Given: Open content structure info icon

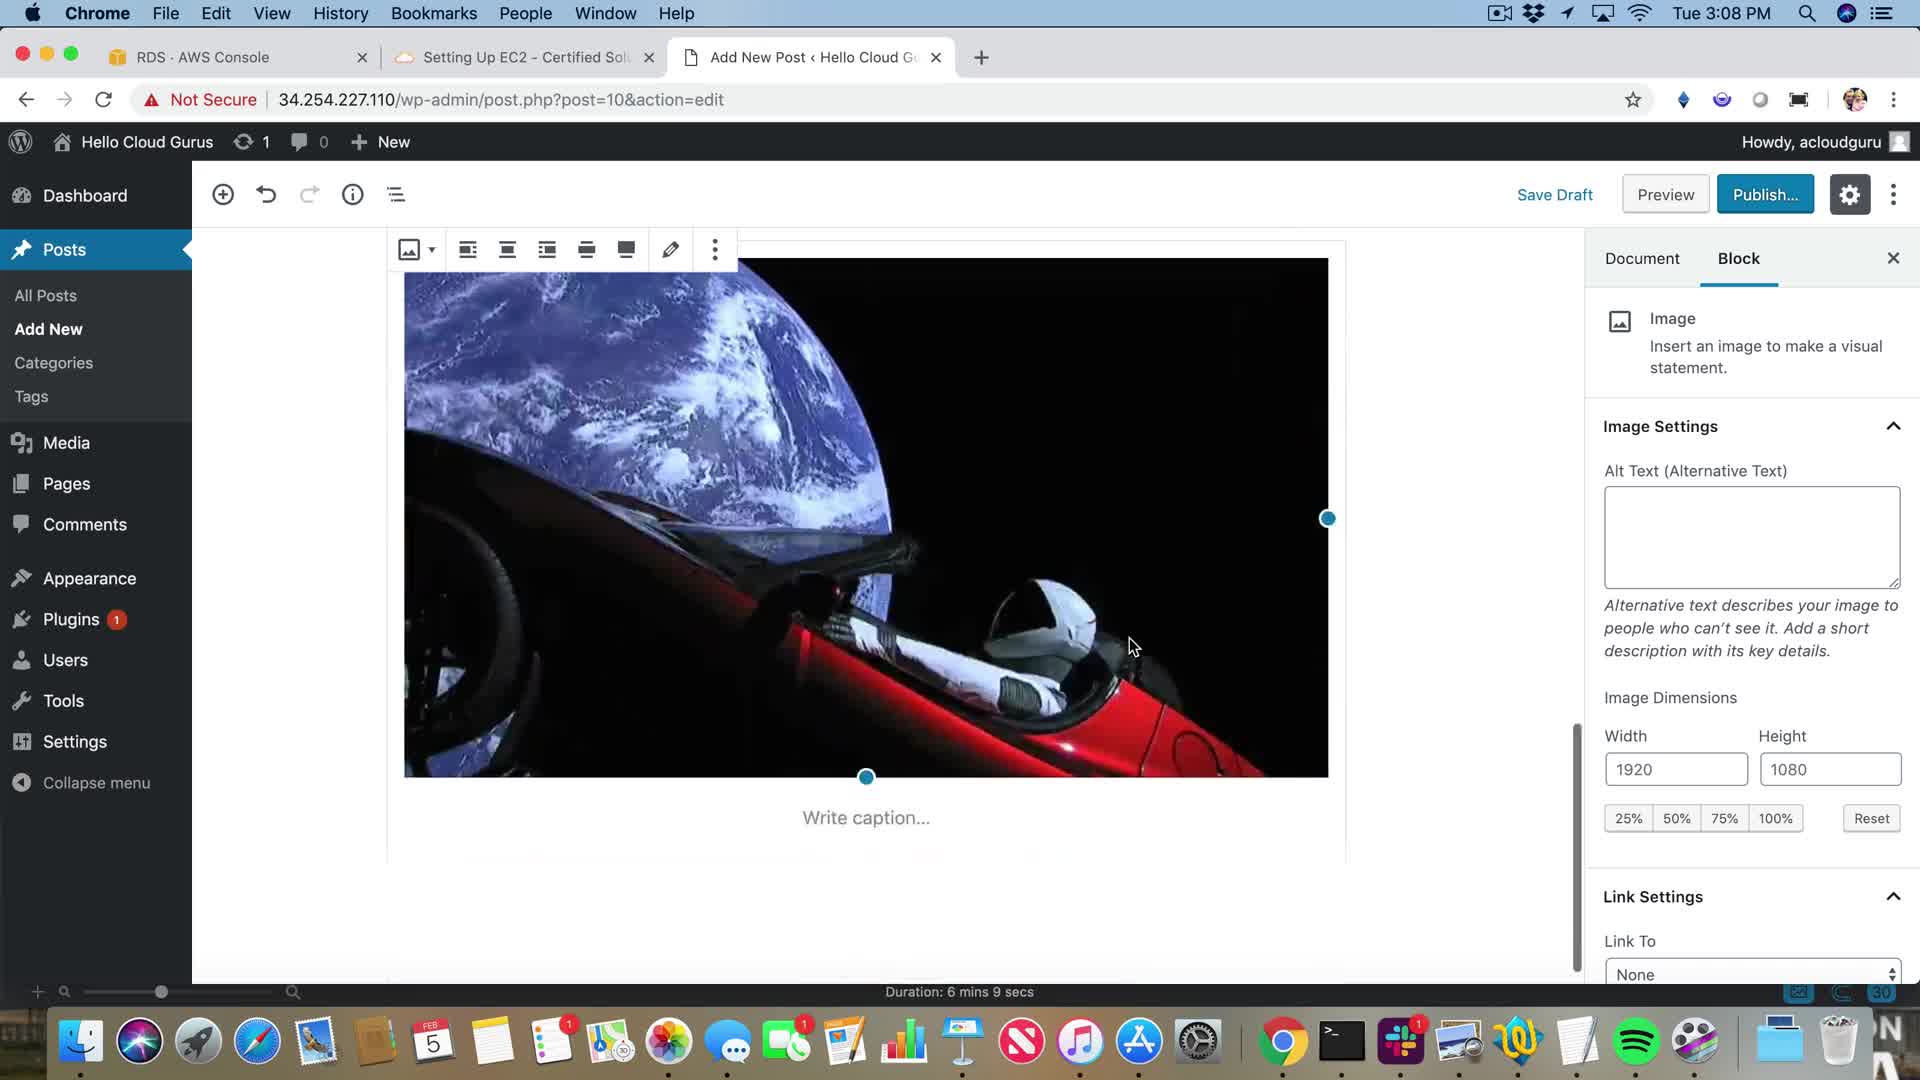Looking at the screenshot, I should tap(352, 194).
